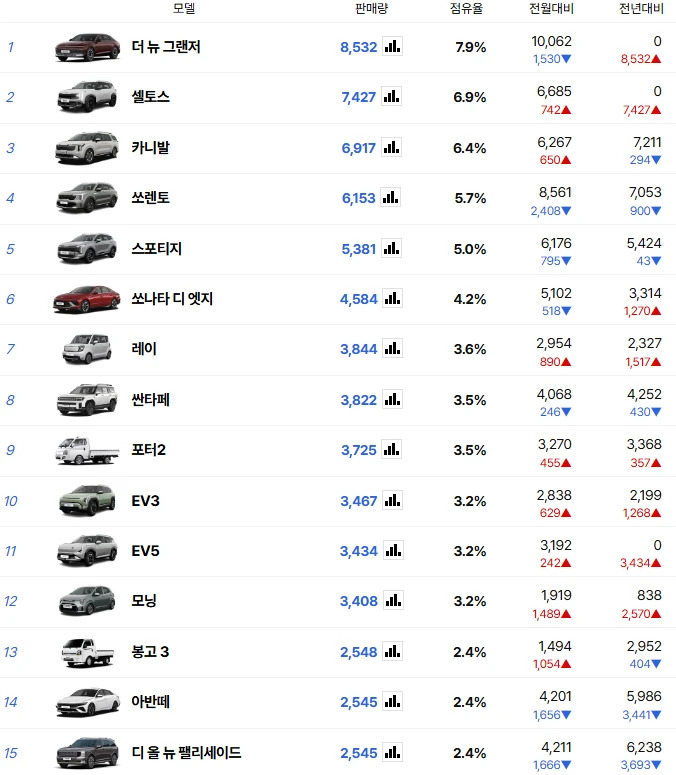Open sales chart icon for 봉고 3
Image resolution: width=676 pixels, height=775 pixels.
pyautogui.click(x=392, y=651)
